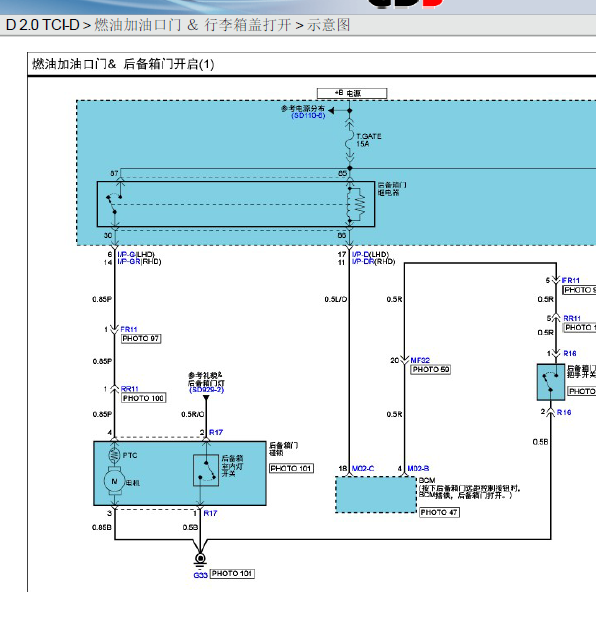Click R17 connector link at pin 2
Image resolution: width=596 pixels, height=638 pixels.
pyautogui.click(x=216, y=432)
